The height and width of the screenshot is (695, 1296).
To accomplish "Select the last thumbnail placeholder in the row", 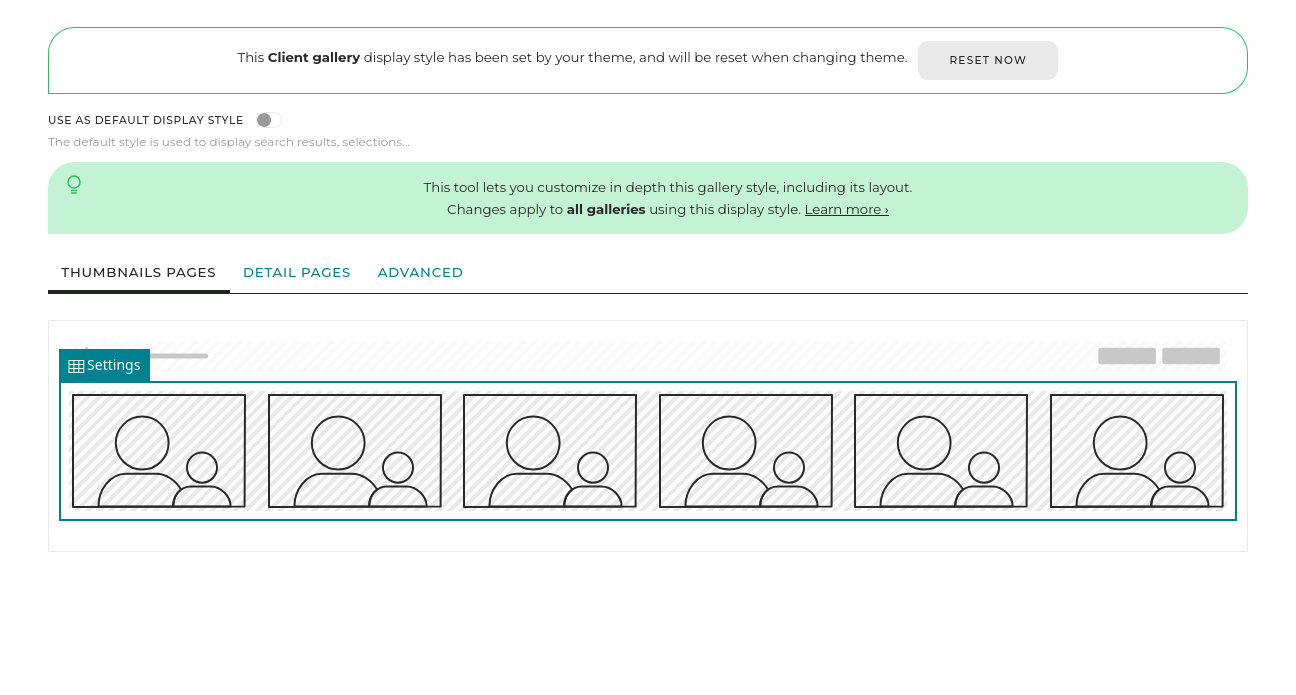I will [x=1136, y=450].
